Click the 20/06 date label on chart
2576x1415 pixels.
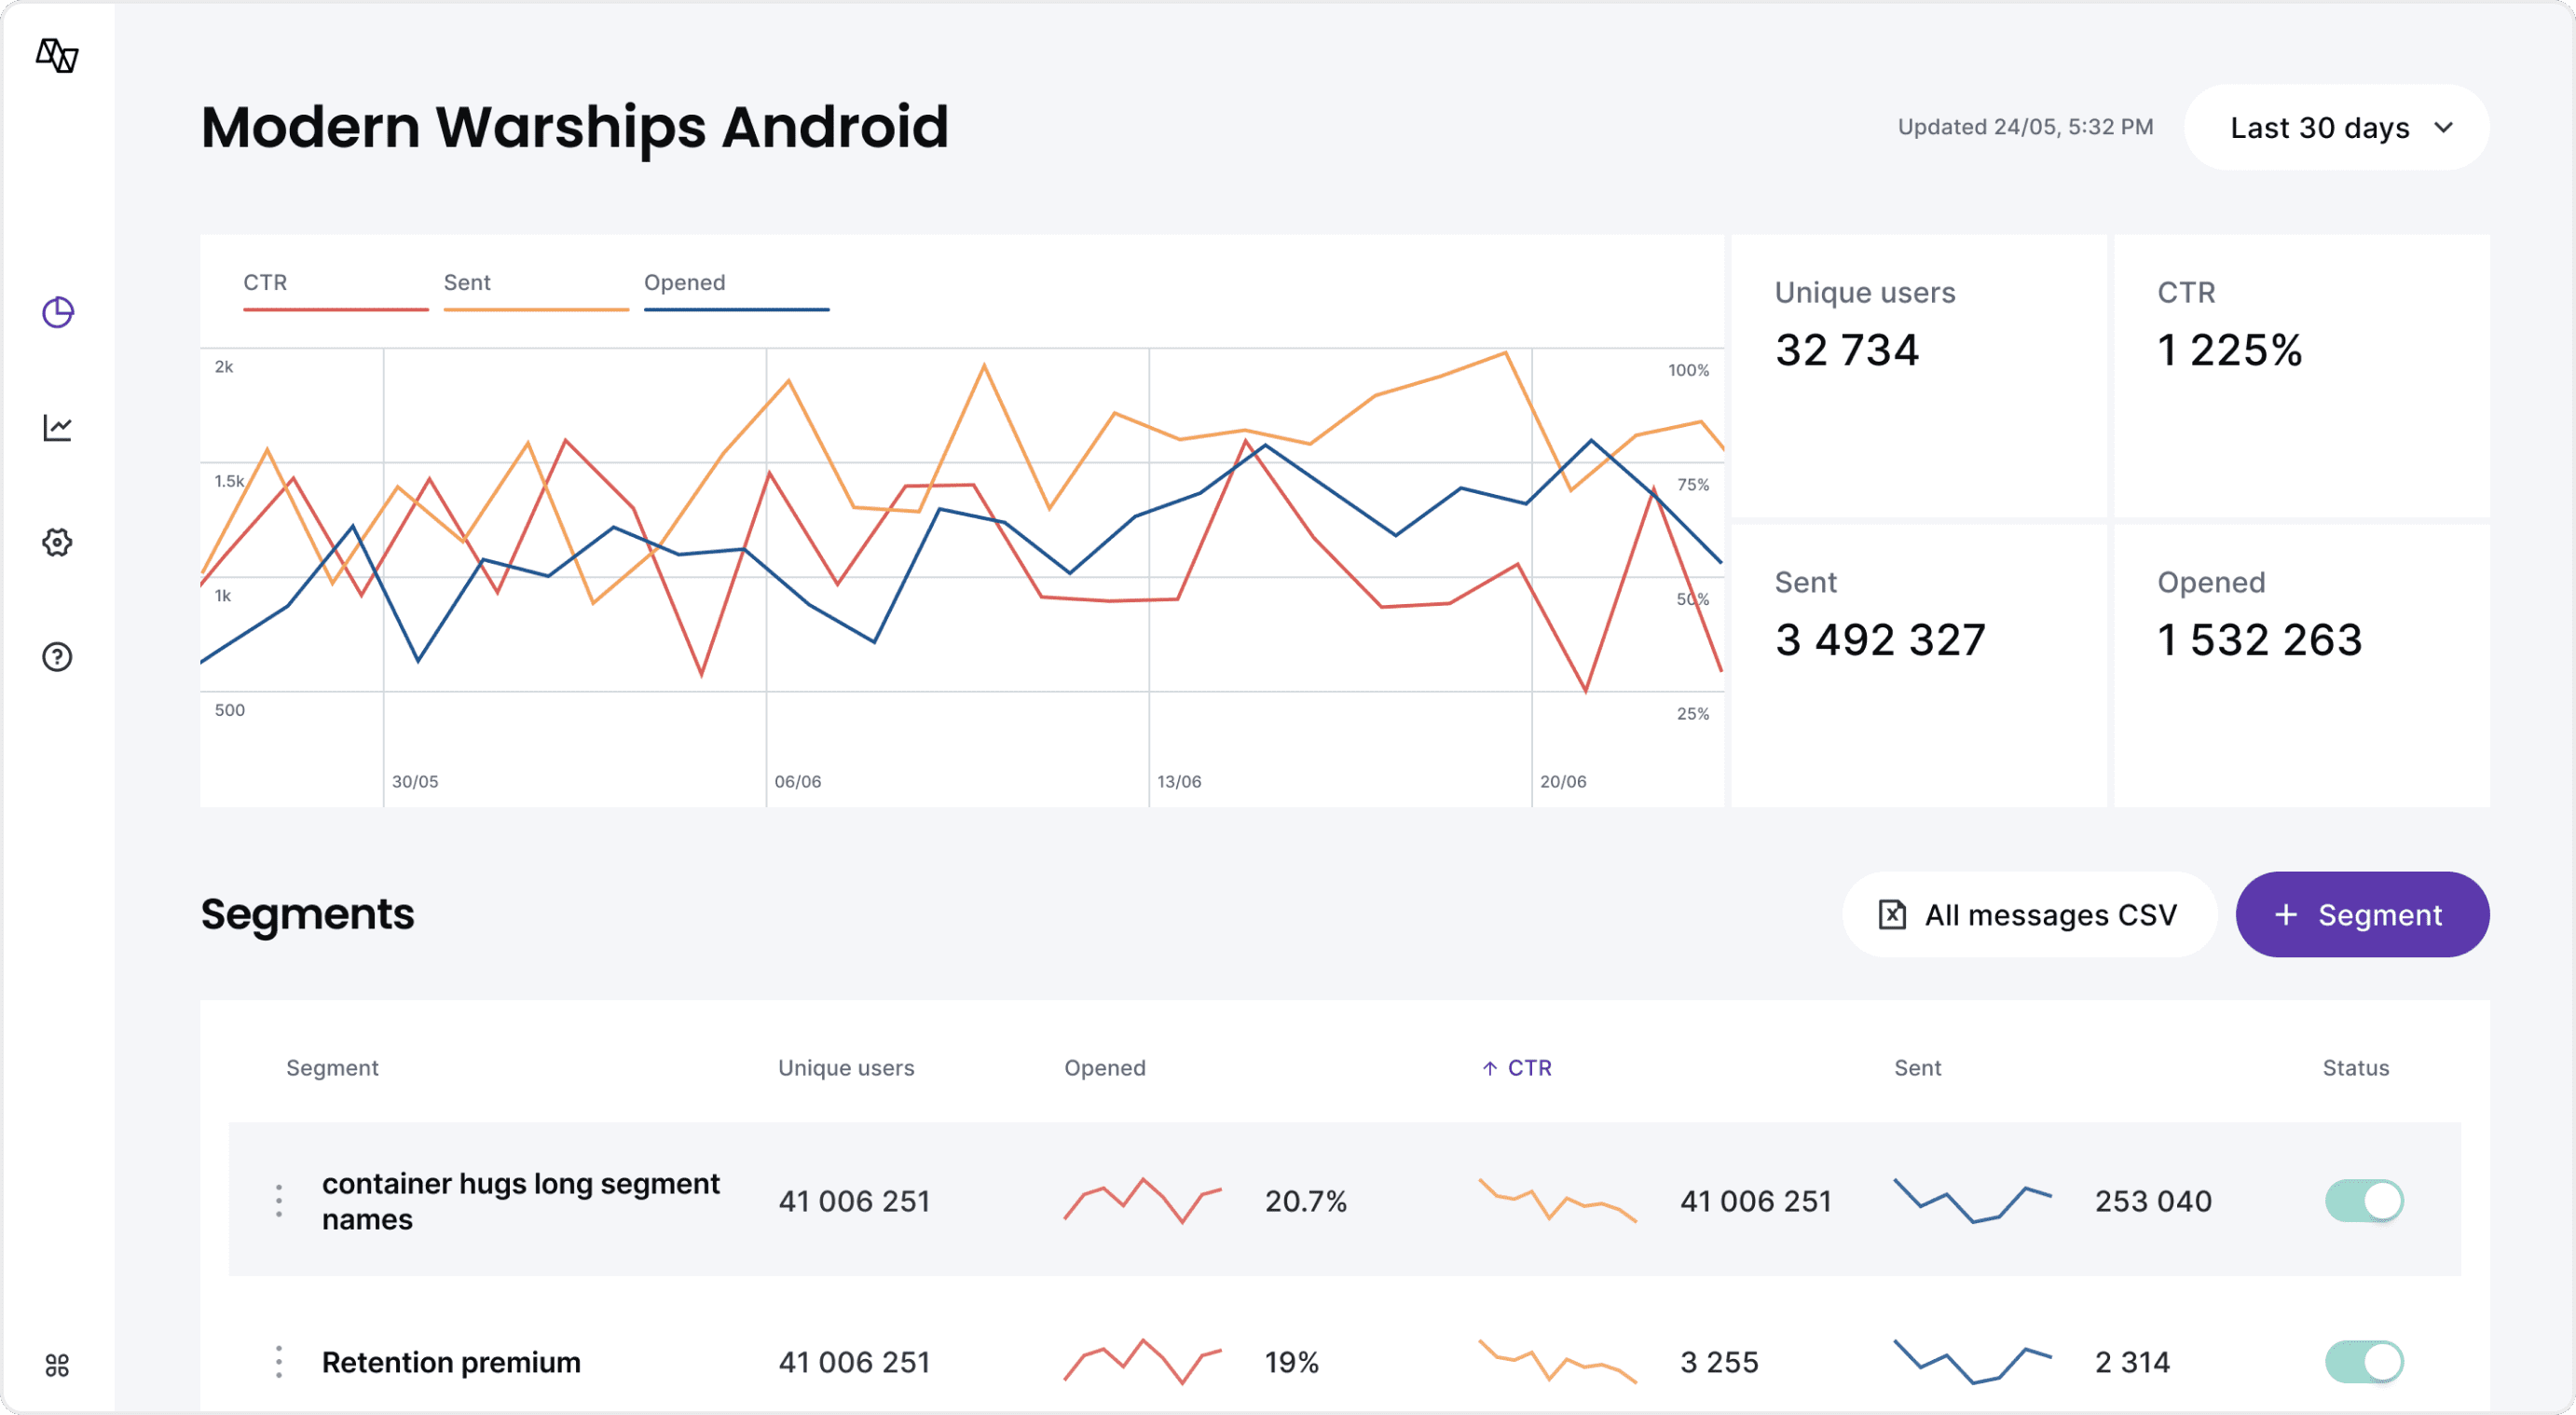tap(1563, 782)
